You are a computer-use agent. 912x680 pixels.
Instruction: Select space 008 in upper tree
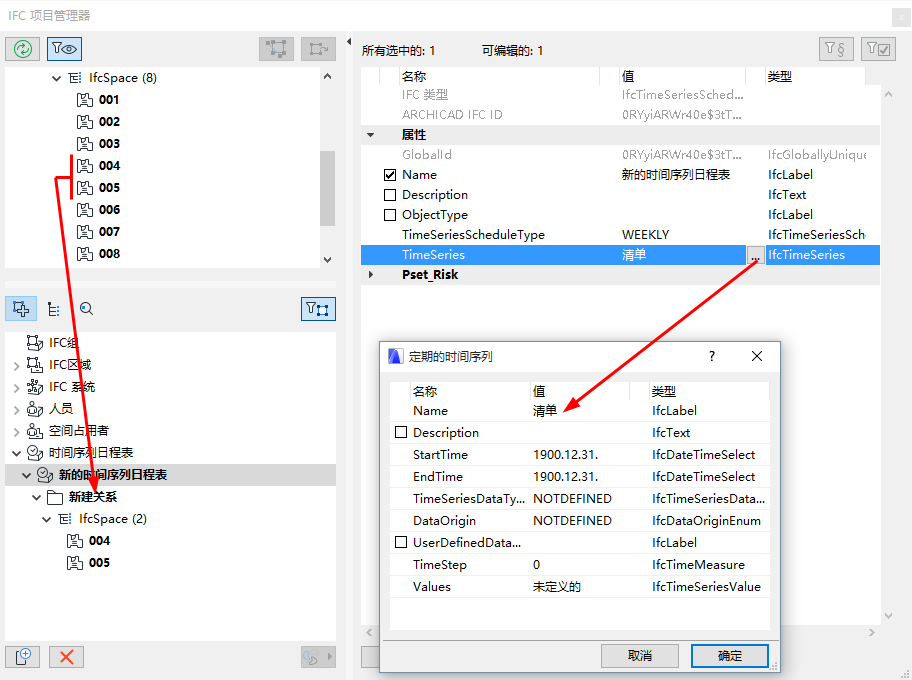[109, 254]
